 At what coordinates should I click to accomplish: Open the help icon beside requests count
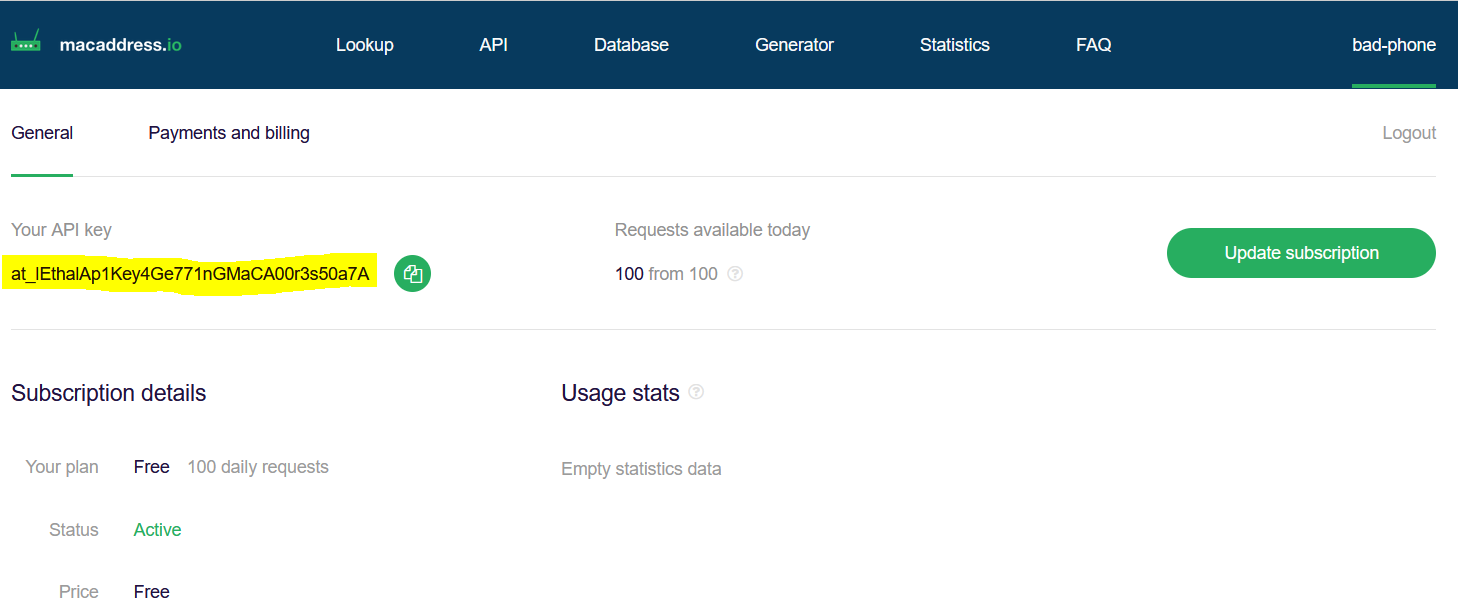coord(735,274)
